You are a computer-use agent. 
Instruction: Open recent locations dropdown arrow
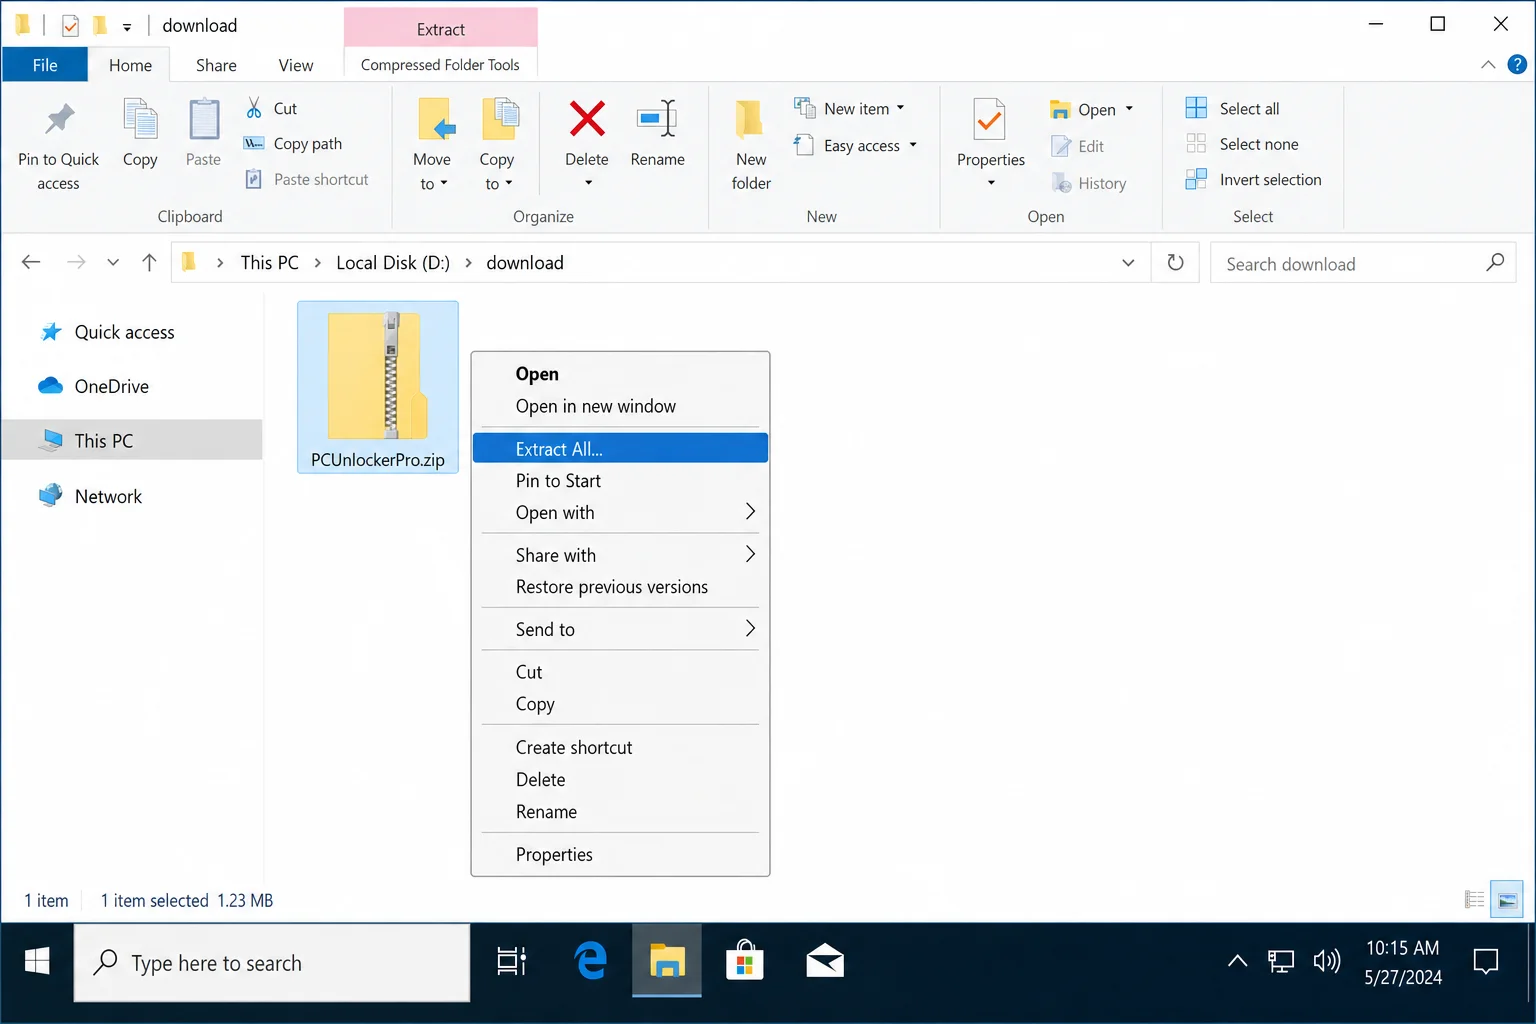113,263
